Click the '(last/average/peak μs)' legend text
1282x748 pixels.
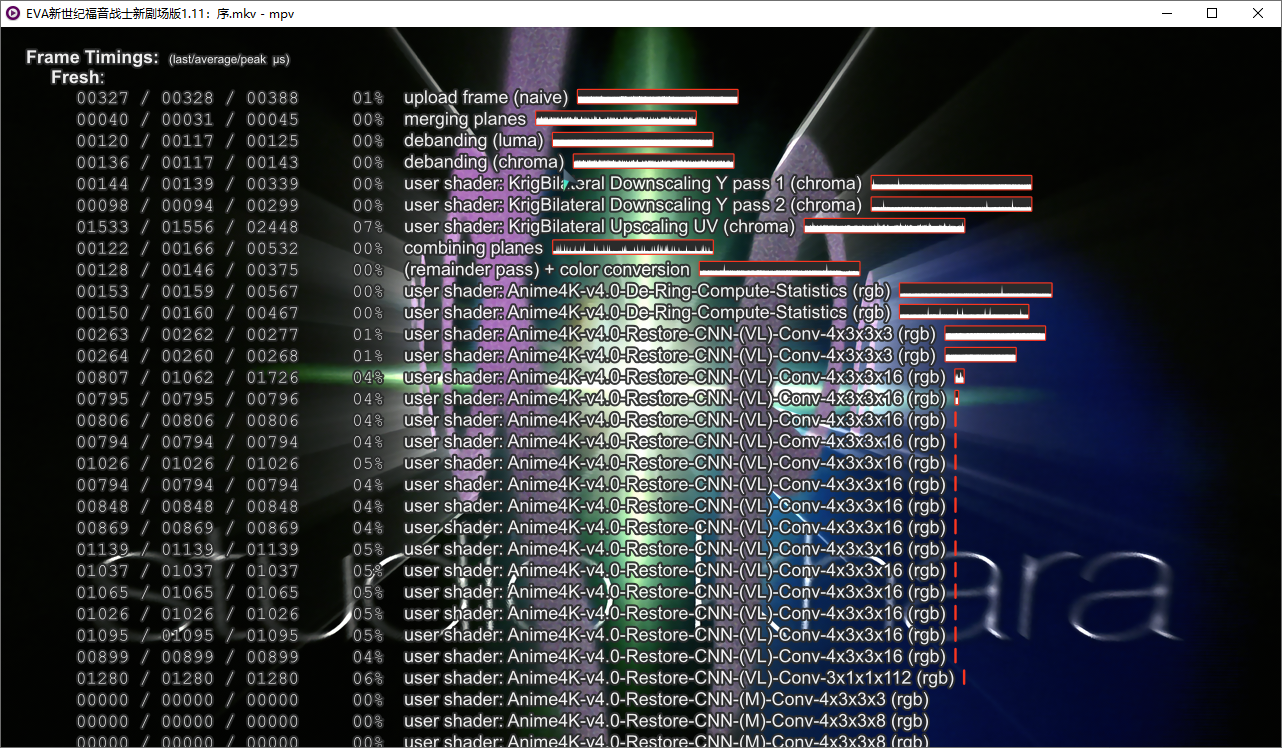coord(229,60)
